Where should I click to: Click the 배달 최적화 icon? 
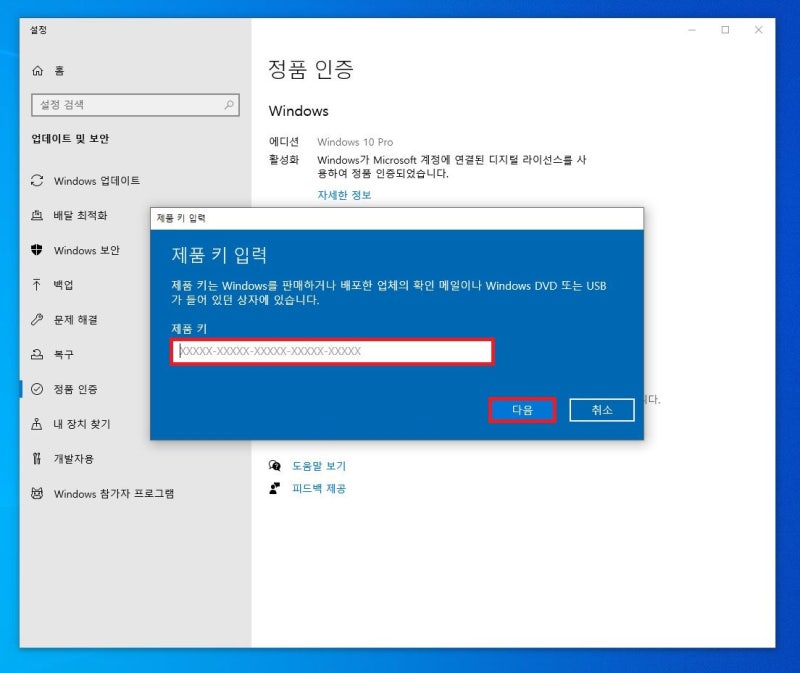click(37, 215)
